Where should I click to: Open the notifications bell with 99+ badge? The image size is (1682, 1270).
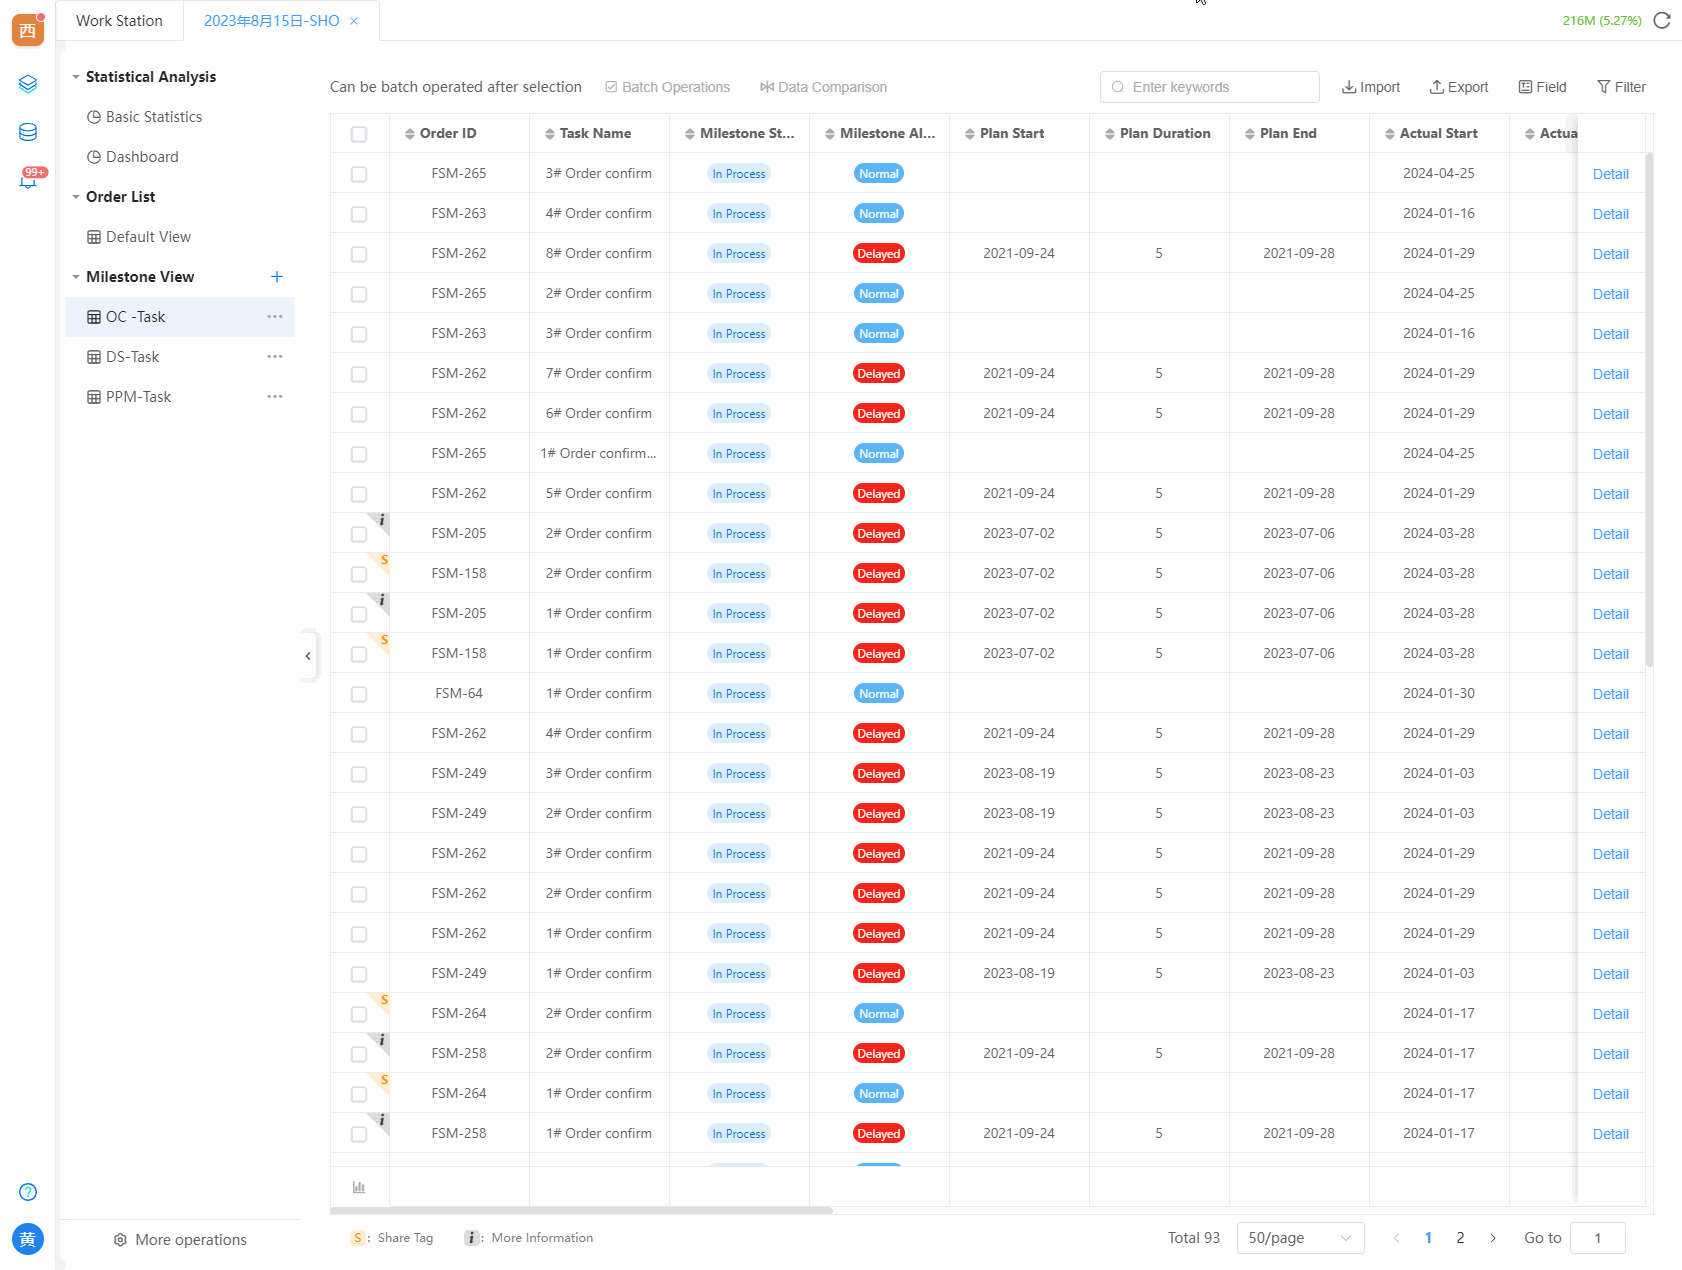tap(28, 181)
